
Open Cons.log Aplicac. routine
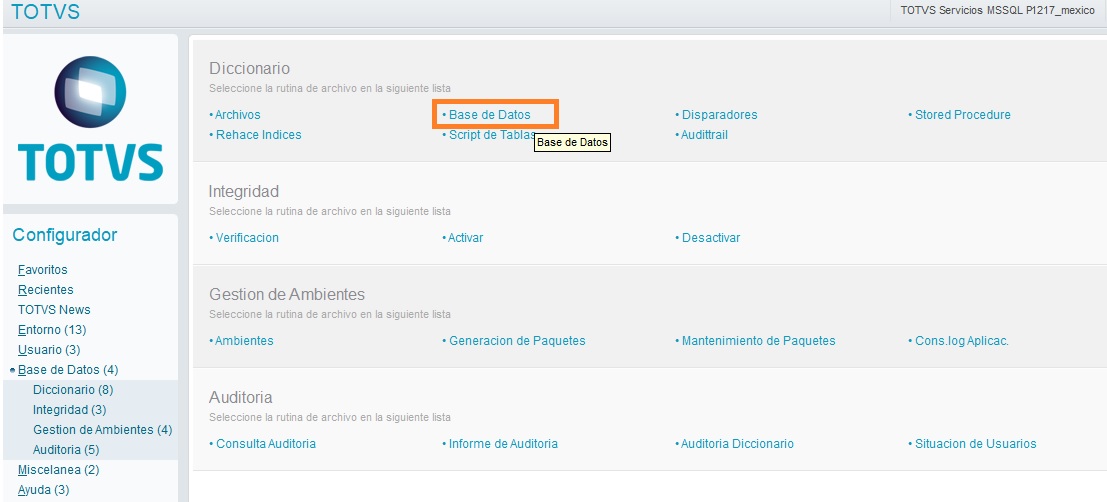point(962,340)
